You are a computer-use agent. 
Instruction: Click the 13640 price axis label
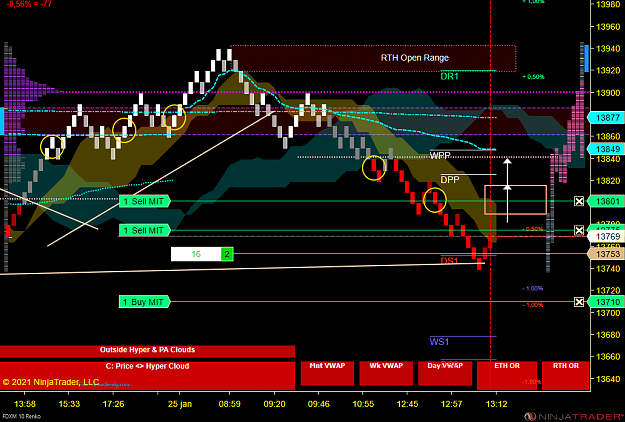(x=608, y=379)
